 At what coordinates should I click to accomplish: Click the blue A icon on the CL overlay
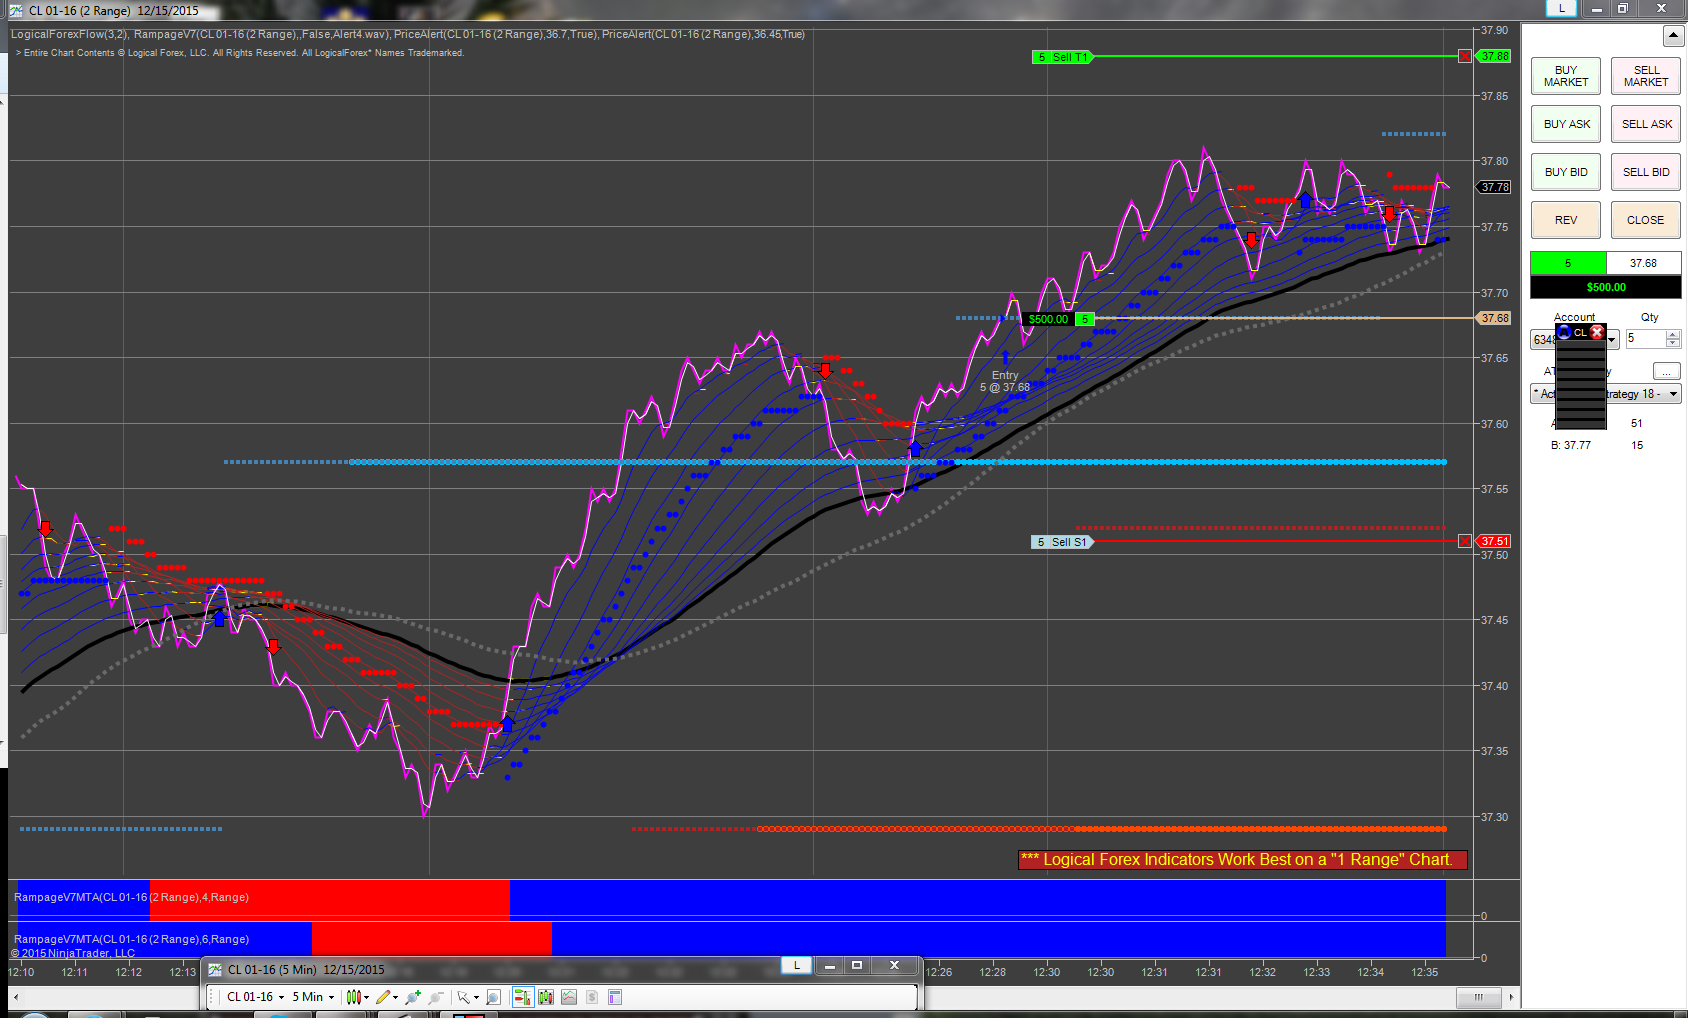pyautogui.click(x=1564, y=332)
